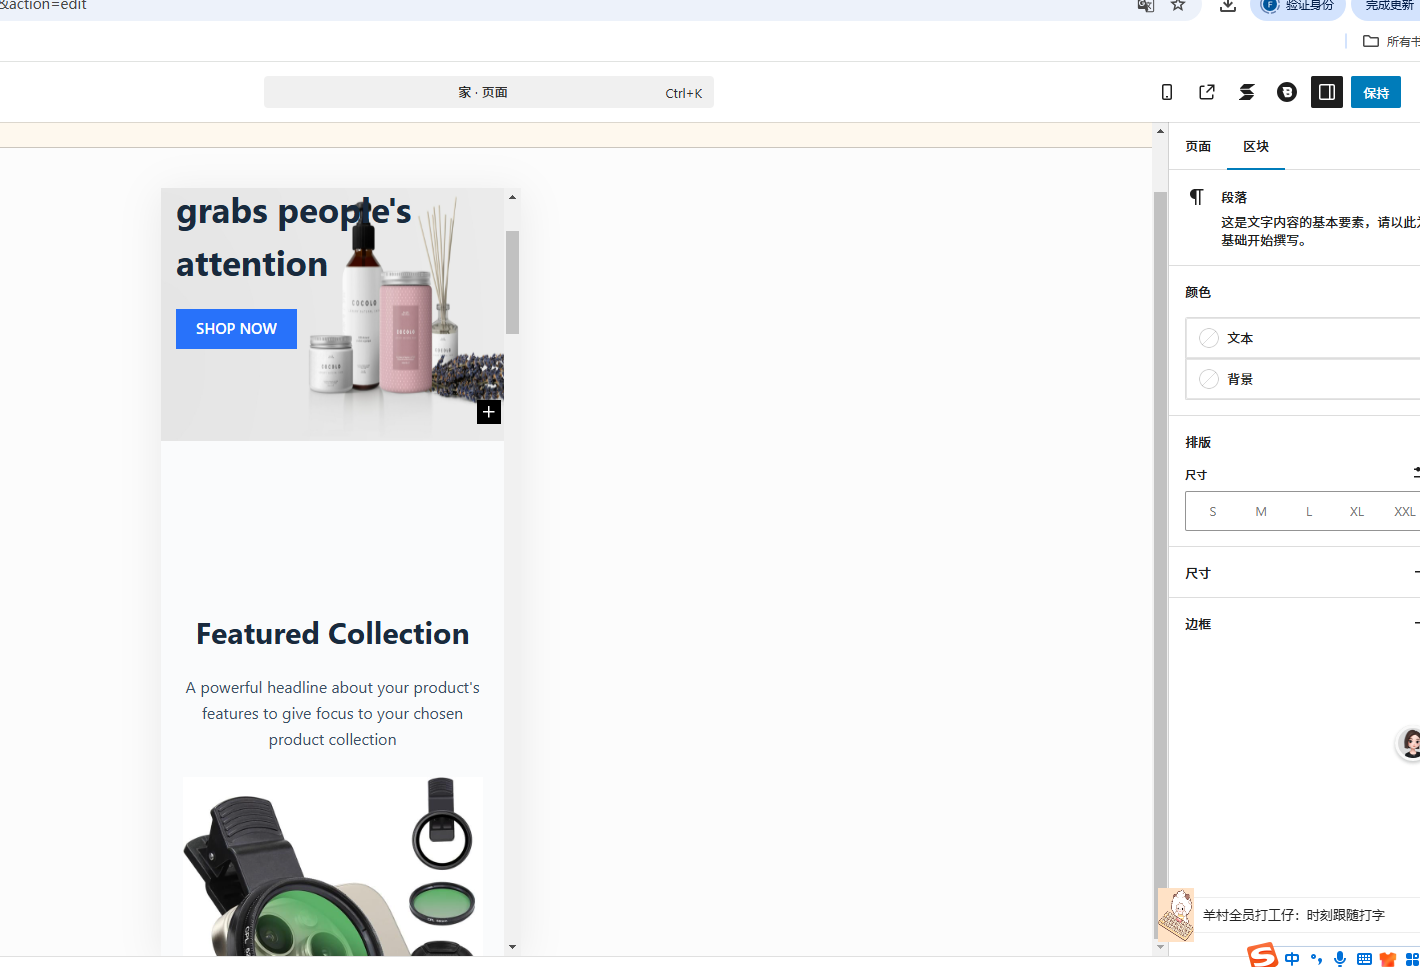Image resolution: width=1420 pixels, height=967 pixels.
Task: Select font size XL
Action: pos(1357,511)
